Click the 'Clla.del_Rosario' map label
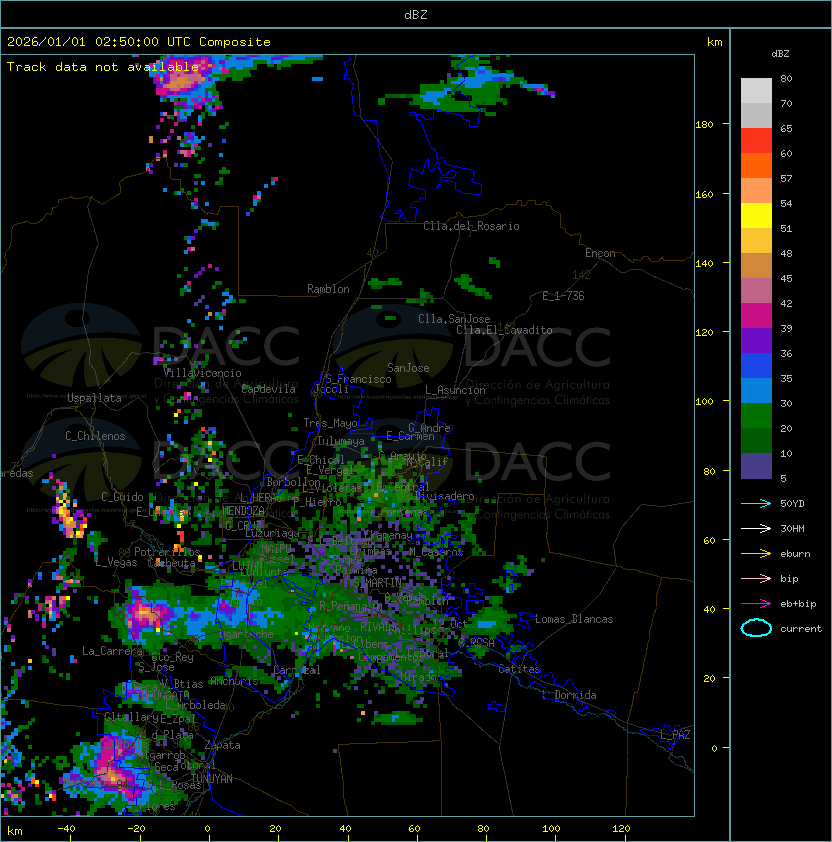 [471, 226]
